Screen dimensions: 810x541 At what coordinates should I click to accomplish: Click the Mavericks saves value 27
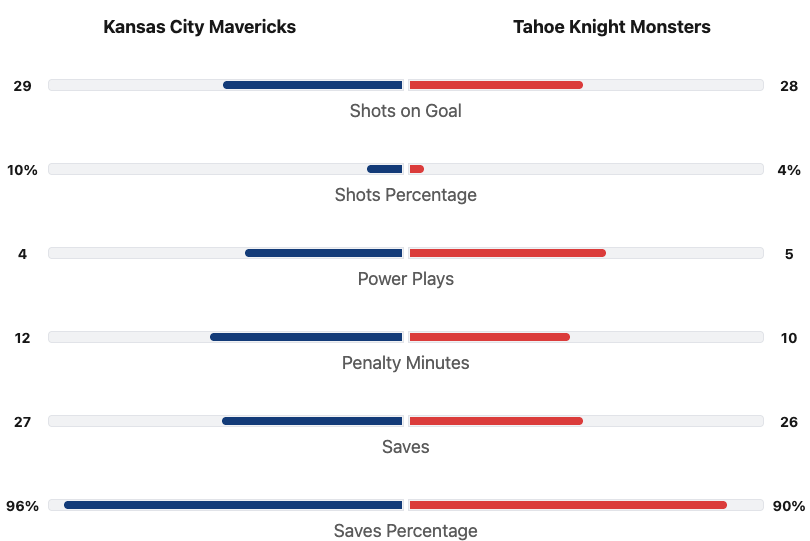click(22, 422)
